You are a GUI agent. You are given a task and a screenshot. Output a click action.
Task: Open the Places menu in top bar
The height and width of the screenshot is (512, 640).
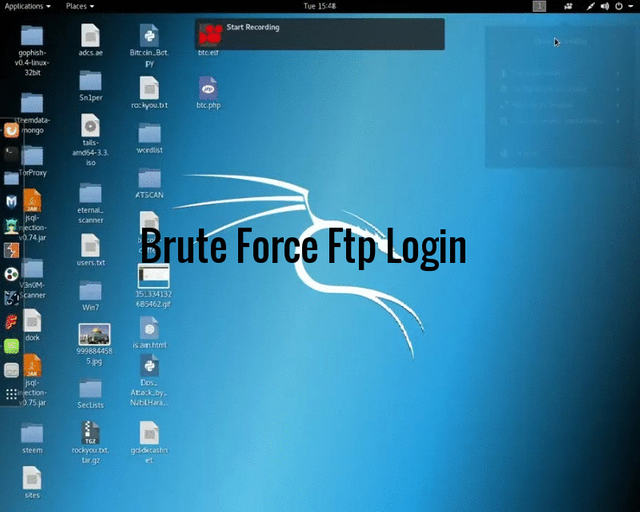[x=80, y=6]
